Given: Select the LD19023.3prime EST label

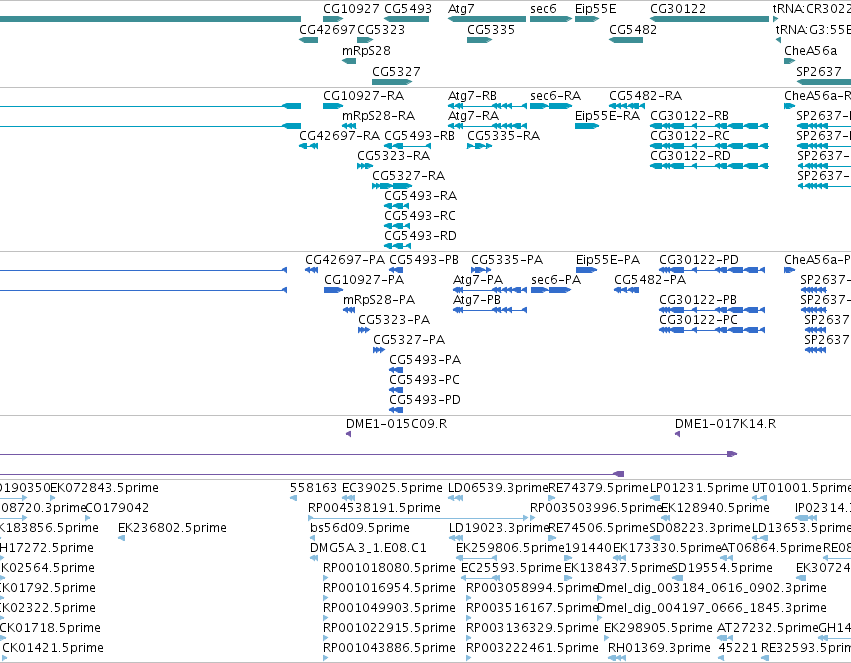Looking at the screenshot, I should 499,528.
